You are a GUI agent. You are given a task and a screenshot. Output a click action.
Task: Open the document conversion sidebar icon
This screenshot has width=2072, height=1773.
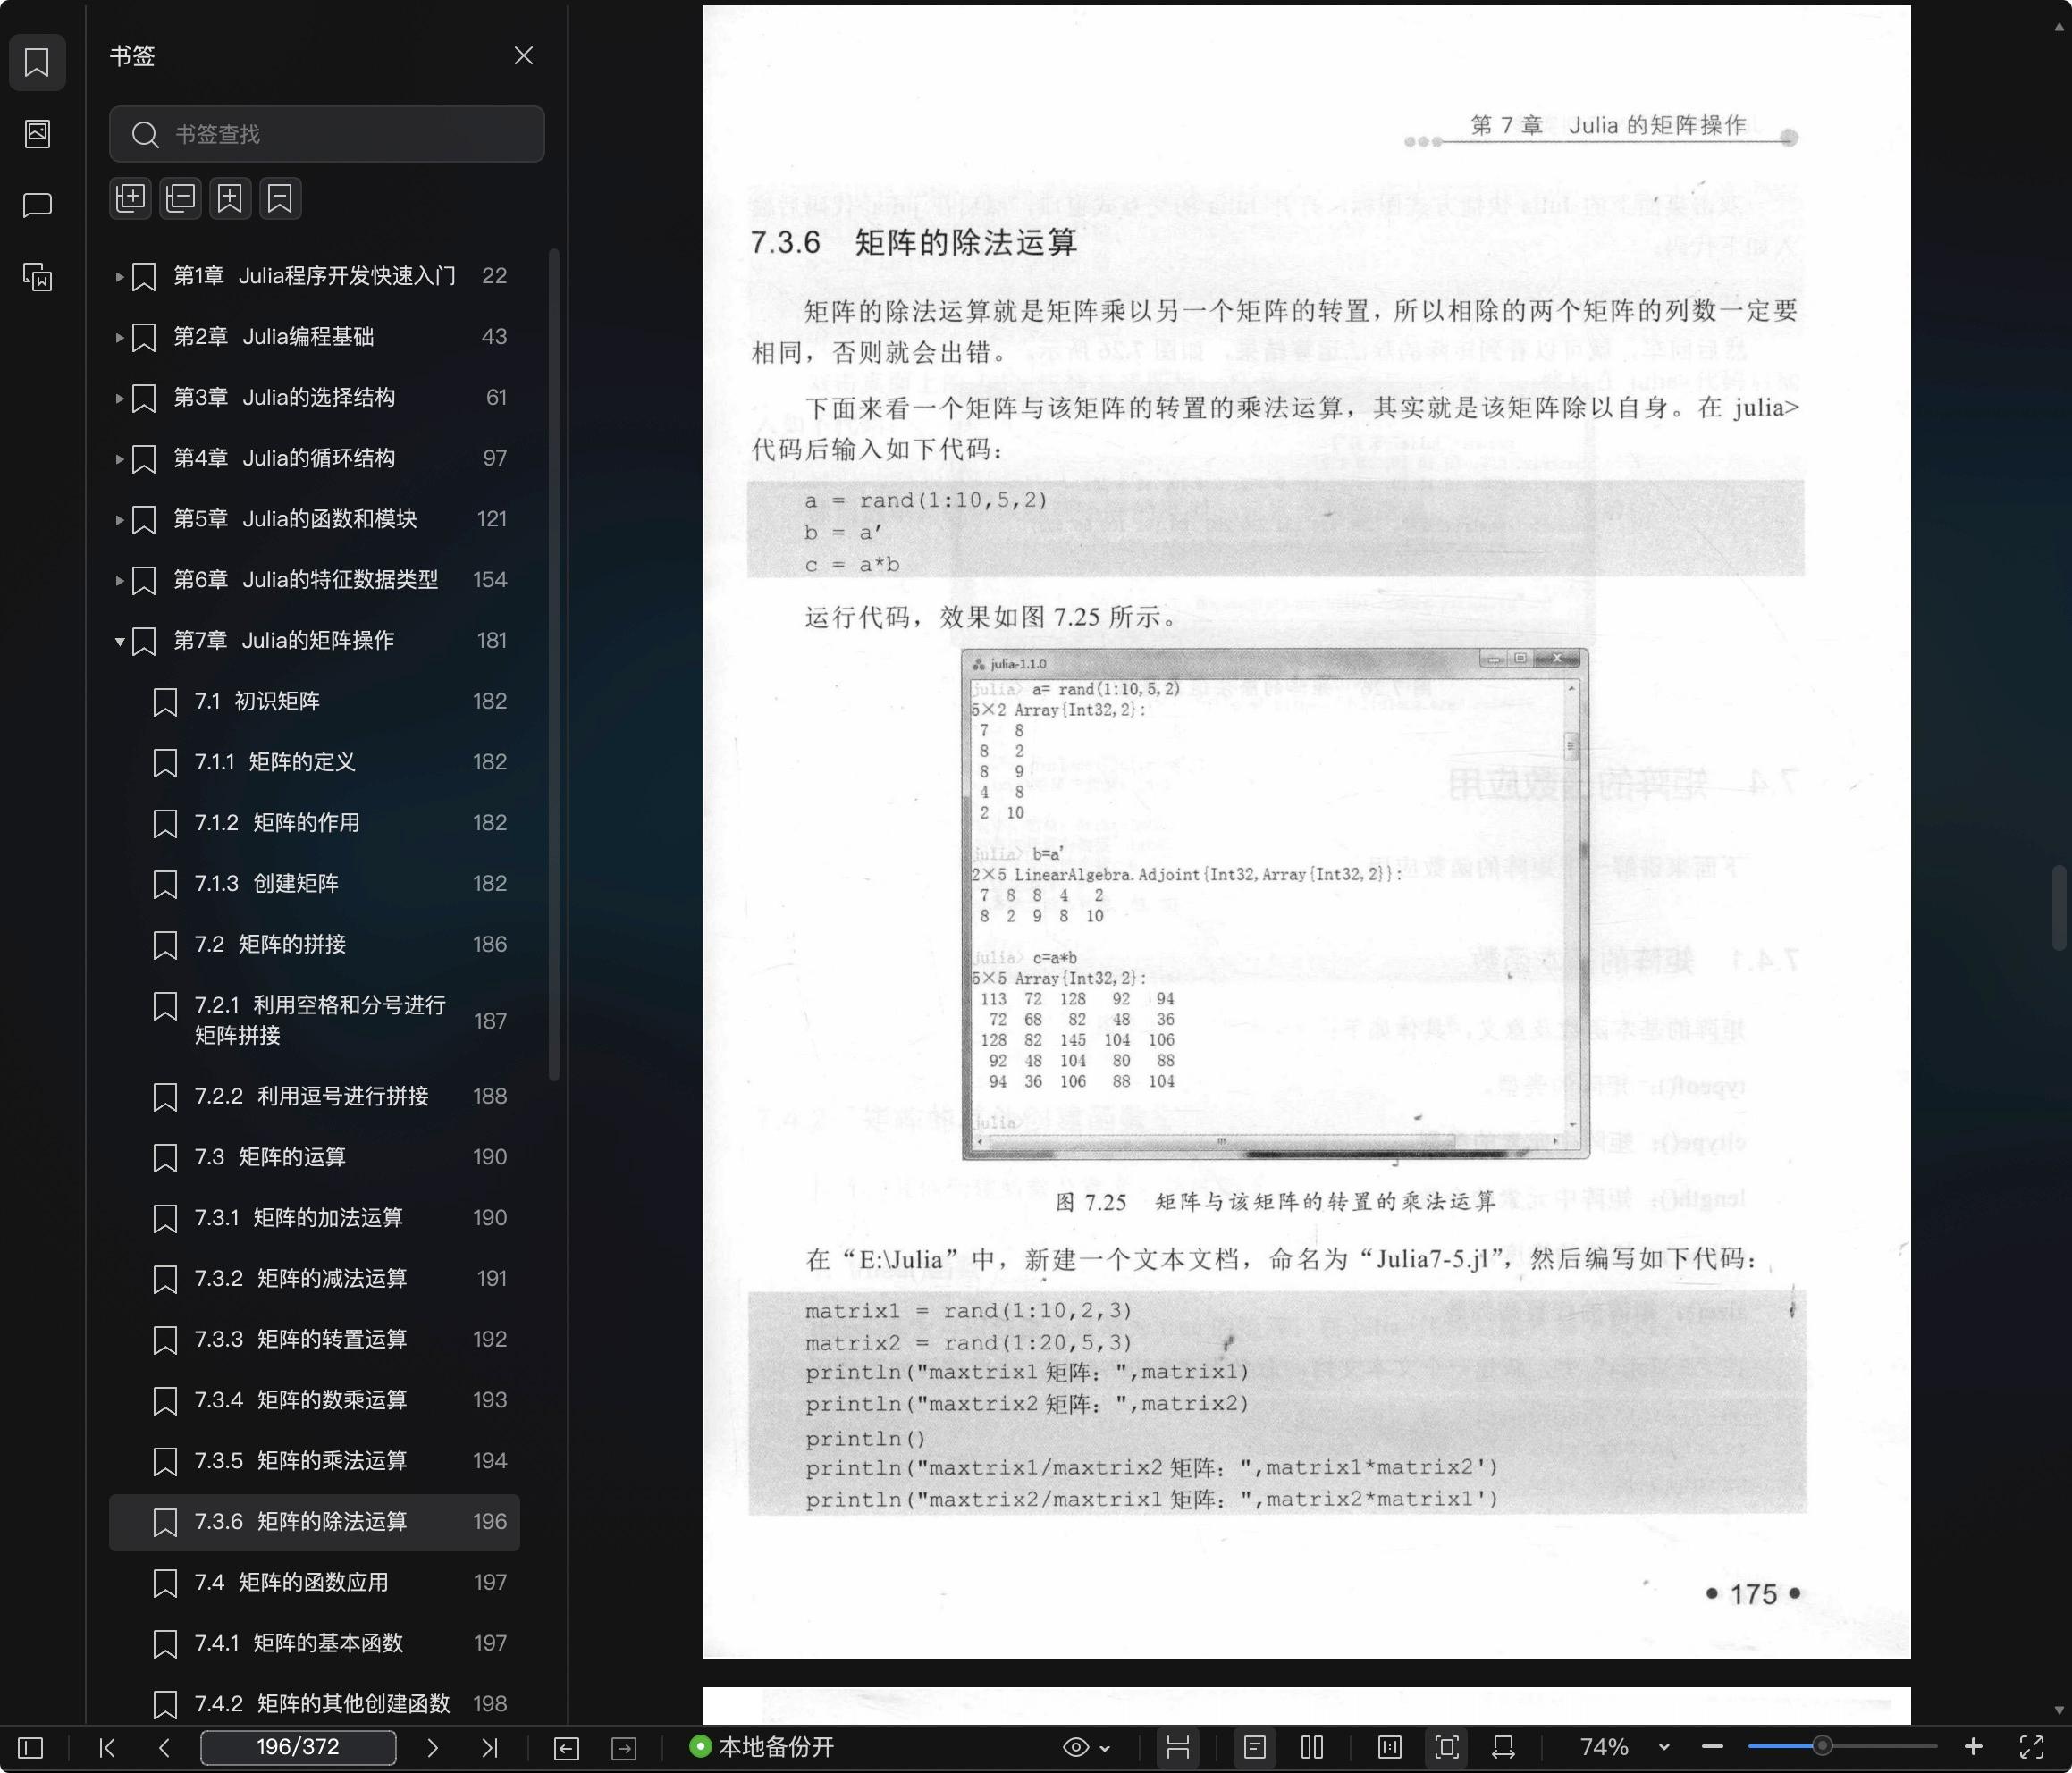pyautogui.click(x=37, y=277)
